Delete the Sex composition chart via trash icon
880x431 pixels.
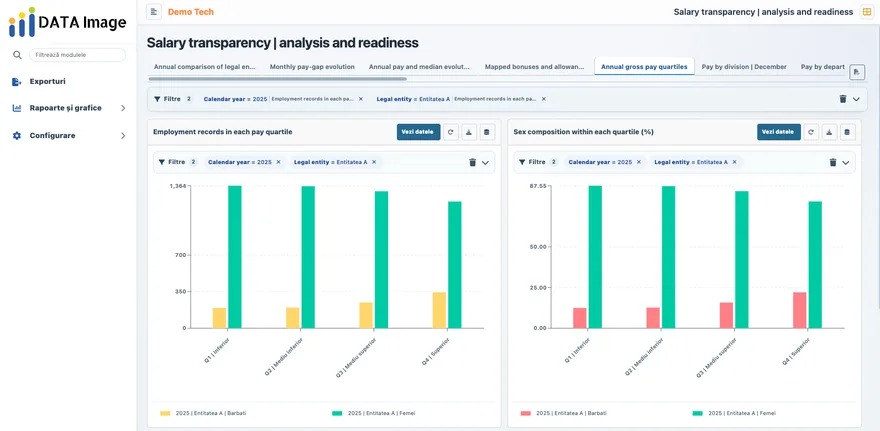point(847,132)
